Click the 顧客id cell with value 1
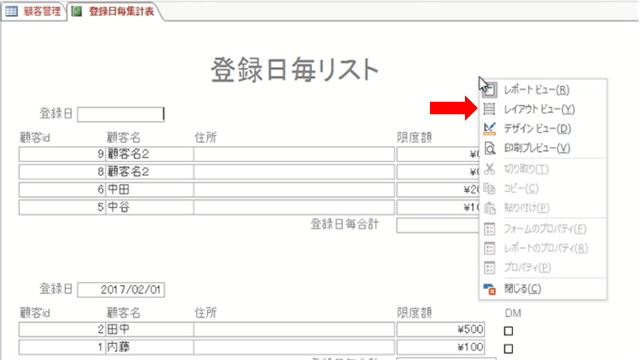The width and height of the screenshot is (640, 360). [x=62, y=347]
